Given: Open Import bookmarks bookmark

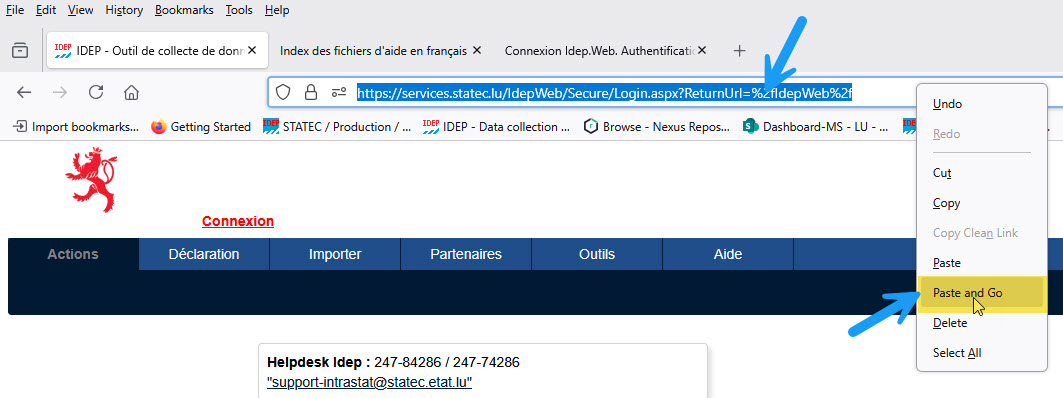Looking at the screenshot, I should click(x=76, y=126).
